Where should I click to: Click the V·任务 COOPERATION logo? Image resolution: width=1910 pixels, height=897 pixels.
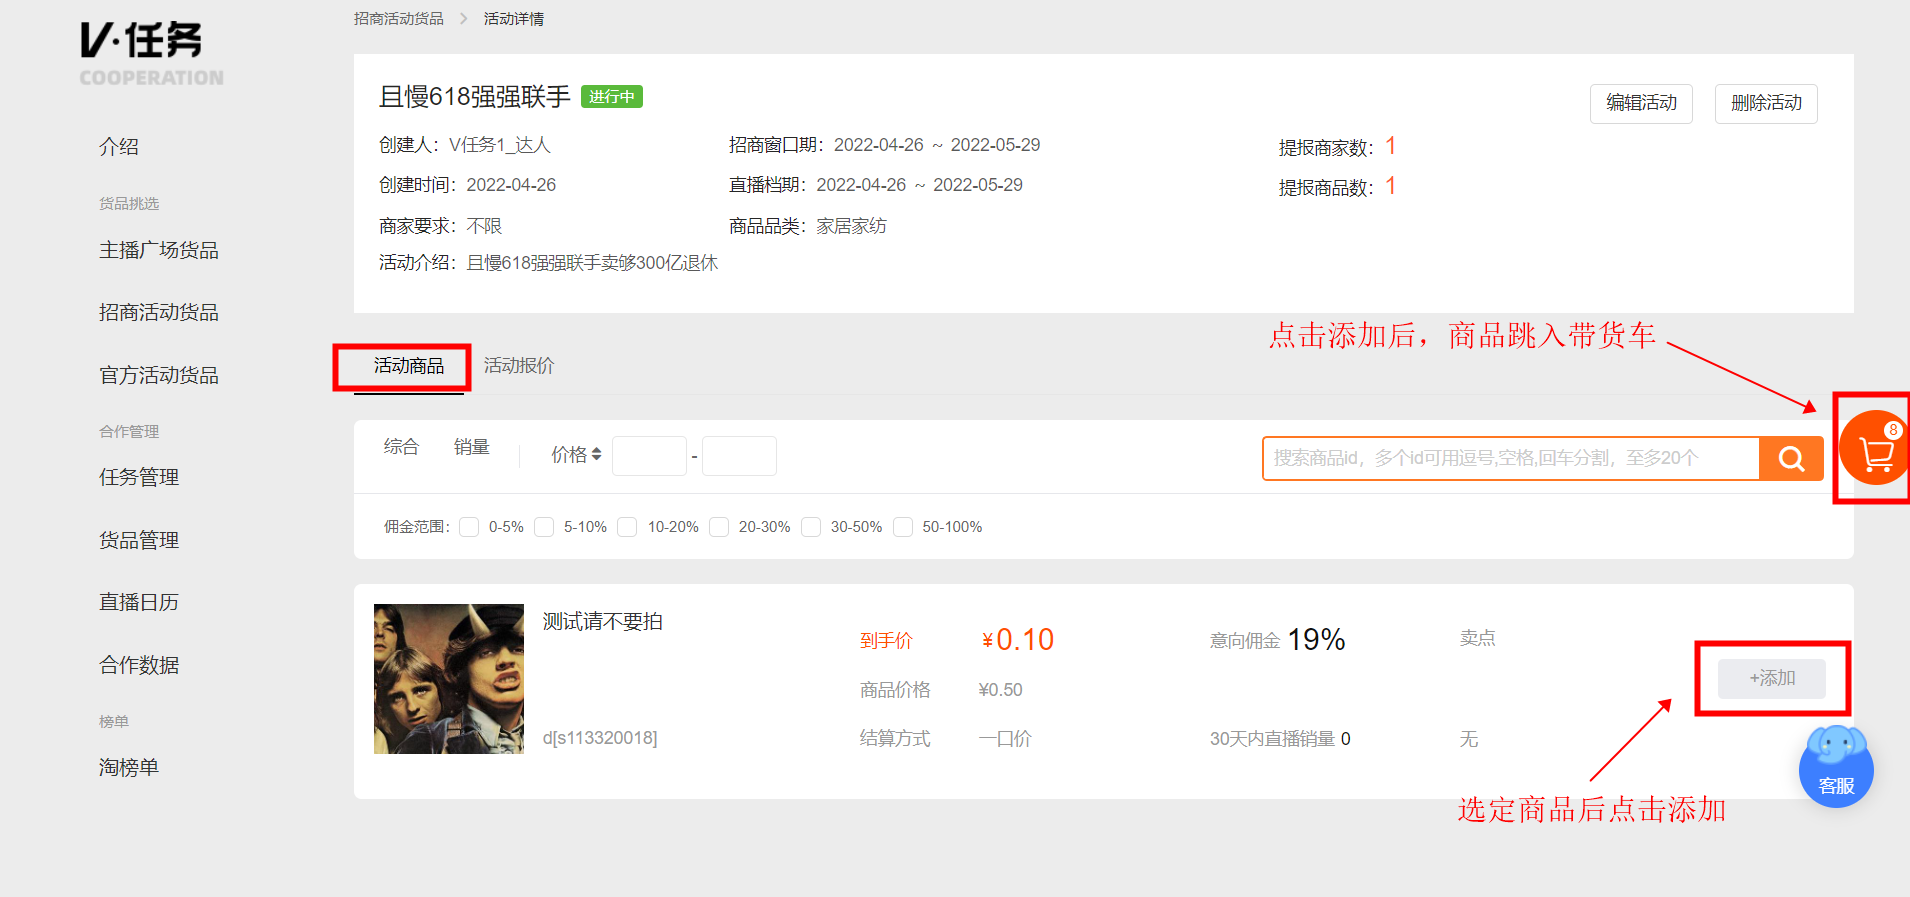pos(151,53)
